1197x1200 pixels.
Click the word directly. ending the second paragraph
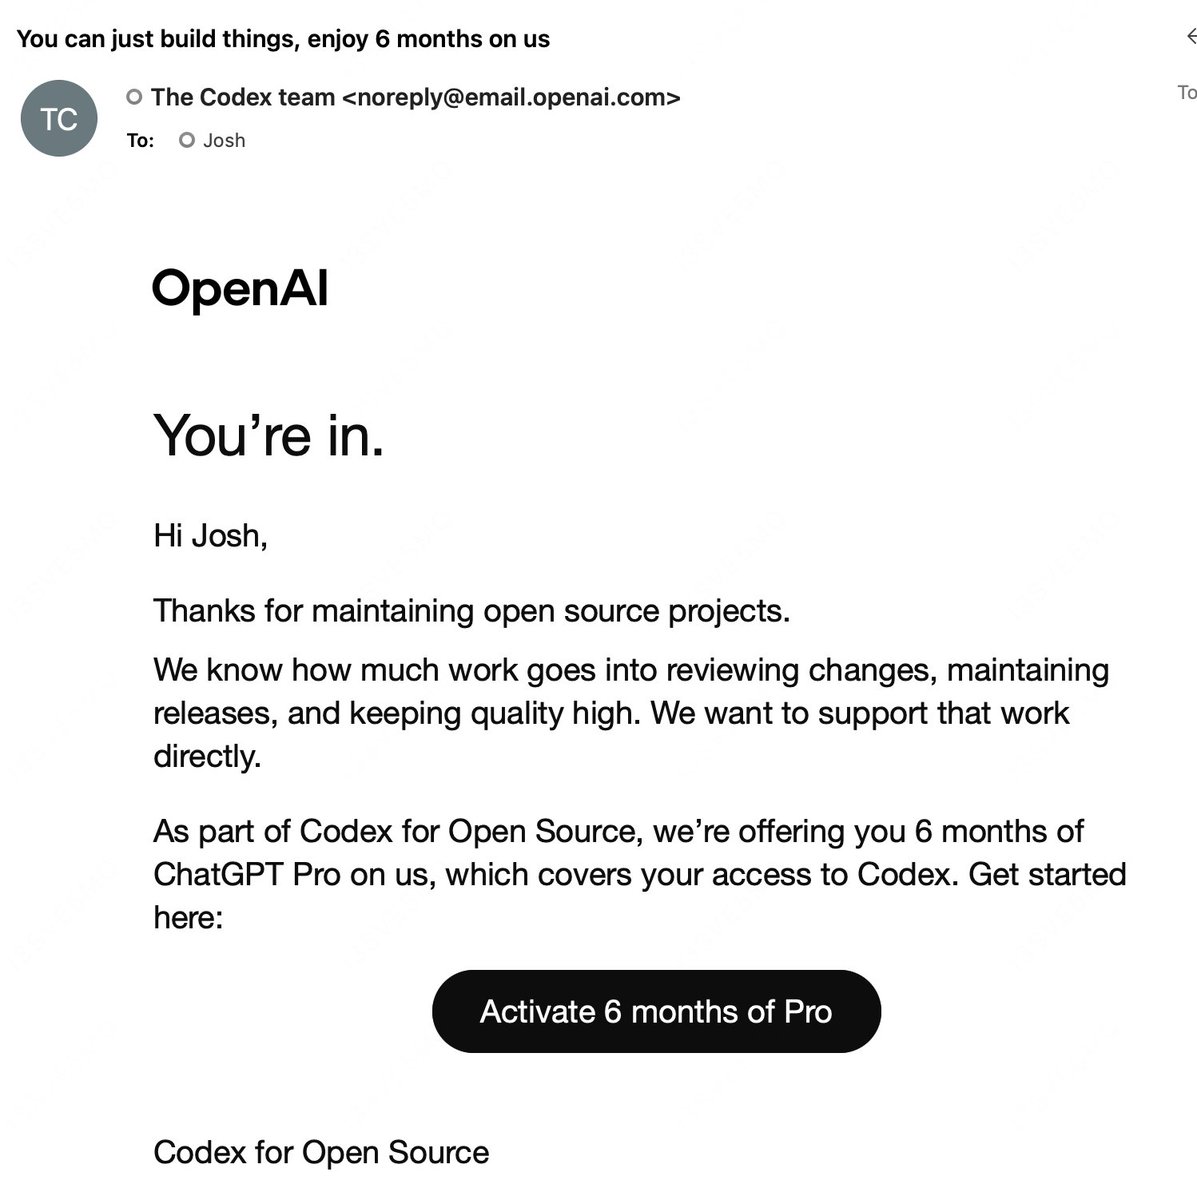pos(207,756)
